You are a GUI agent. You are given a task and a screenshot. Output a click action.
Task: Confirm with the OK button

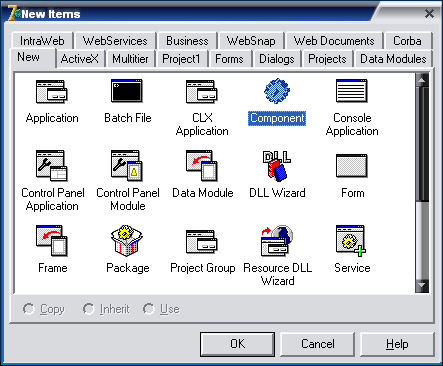(x=237, y=344)
